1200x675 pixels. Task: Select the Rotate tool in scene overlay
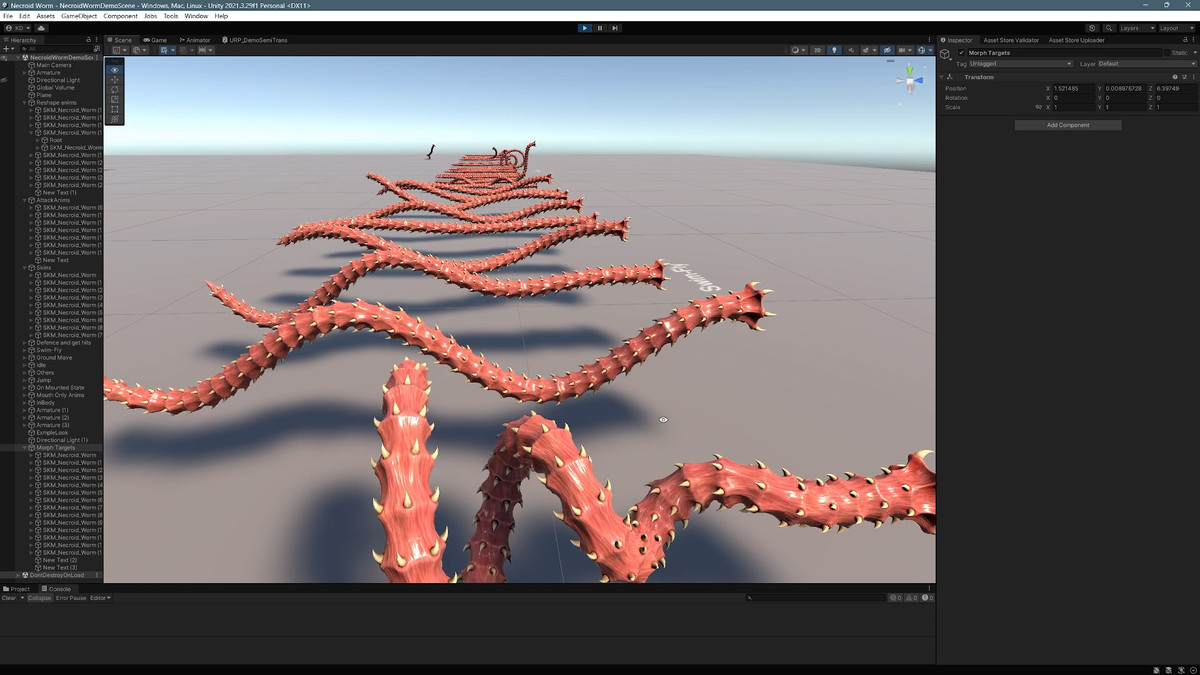114,89
